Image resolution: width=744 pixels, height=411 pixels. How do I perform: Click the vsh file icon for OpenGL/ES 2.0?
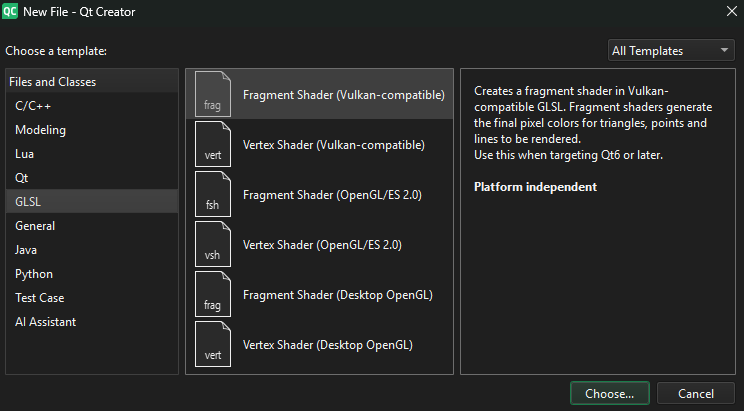tap(213, 244)
